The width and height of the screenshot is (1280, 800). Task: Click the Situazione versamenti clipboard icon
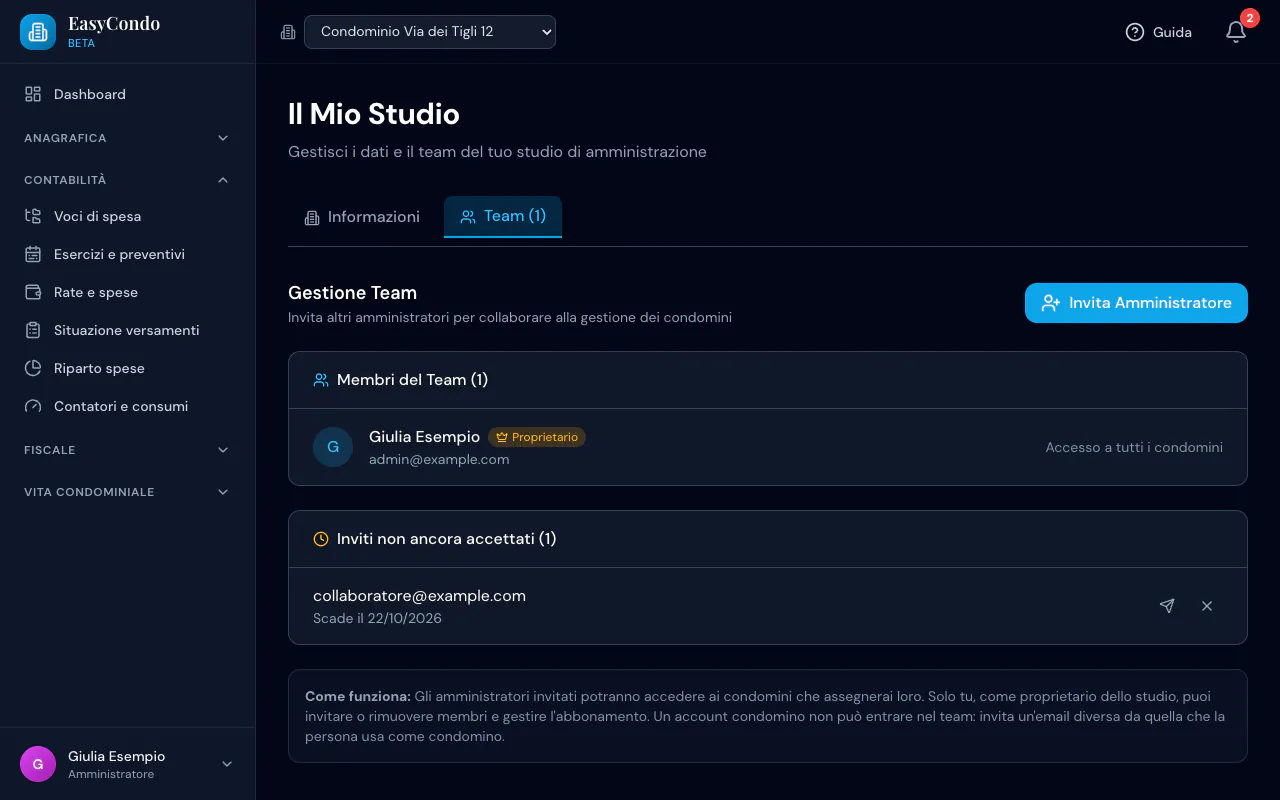33,330
